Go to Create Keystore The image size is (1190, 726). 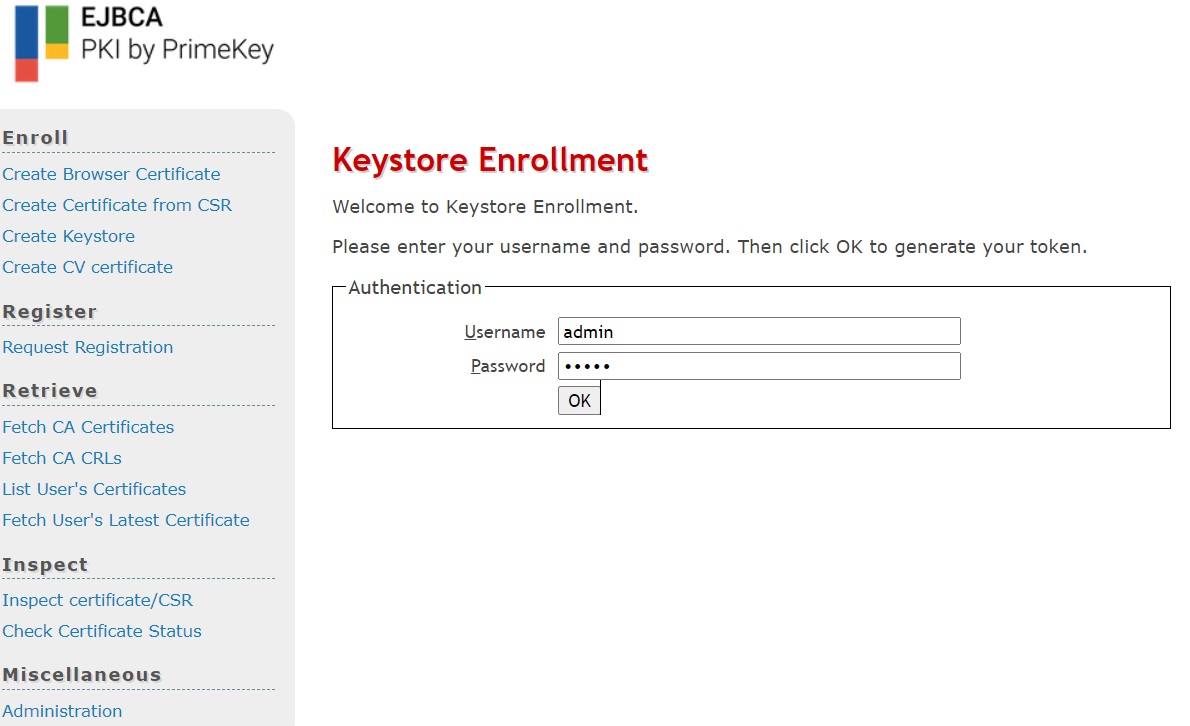click(68, 237)
